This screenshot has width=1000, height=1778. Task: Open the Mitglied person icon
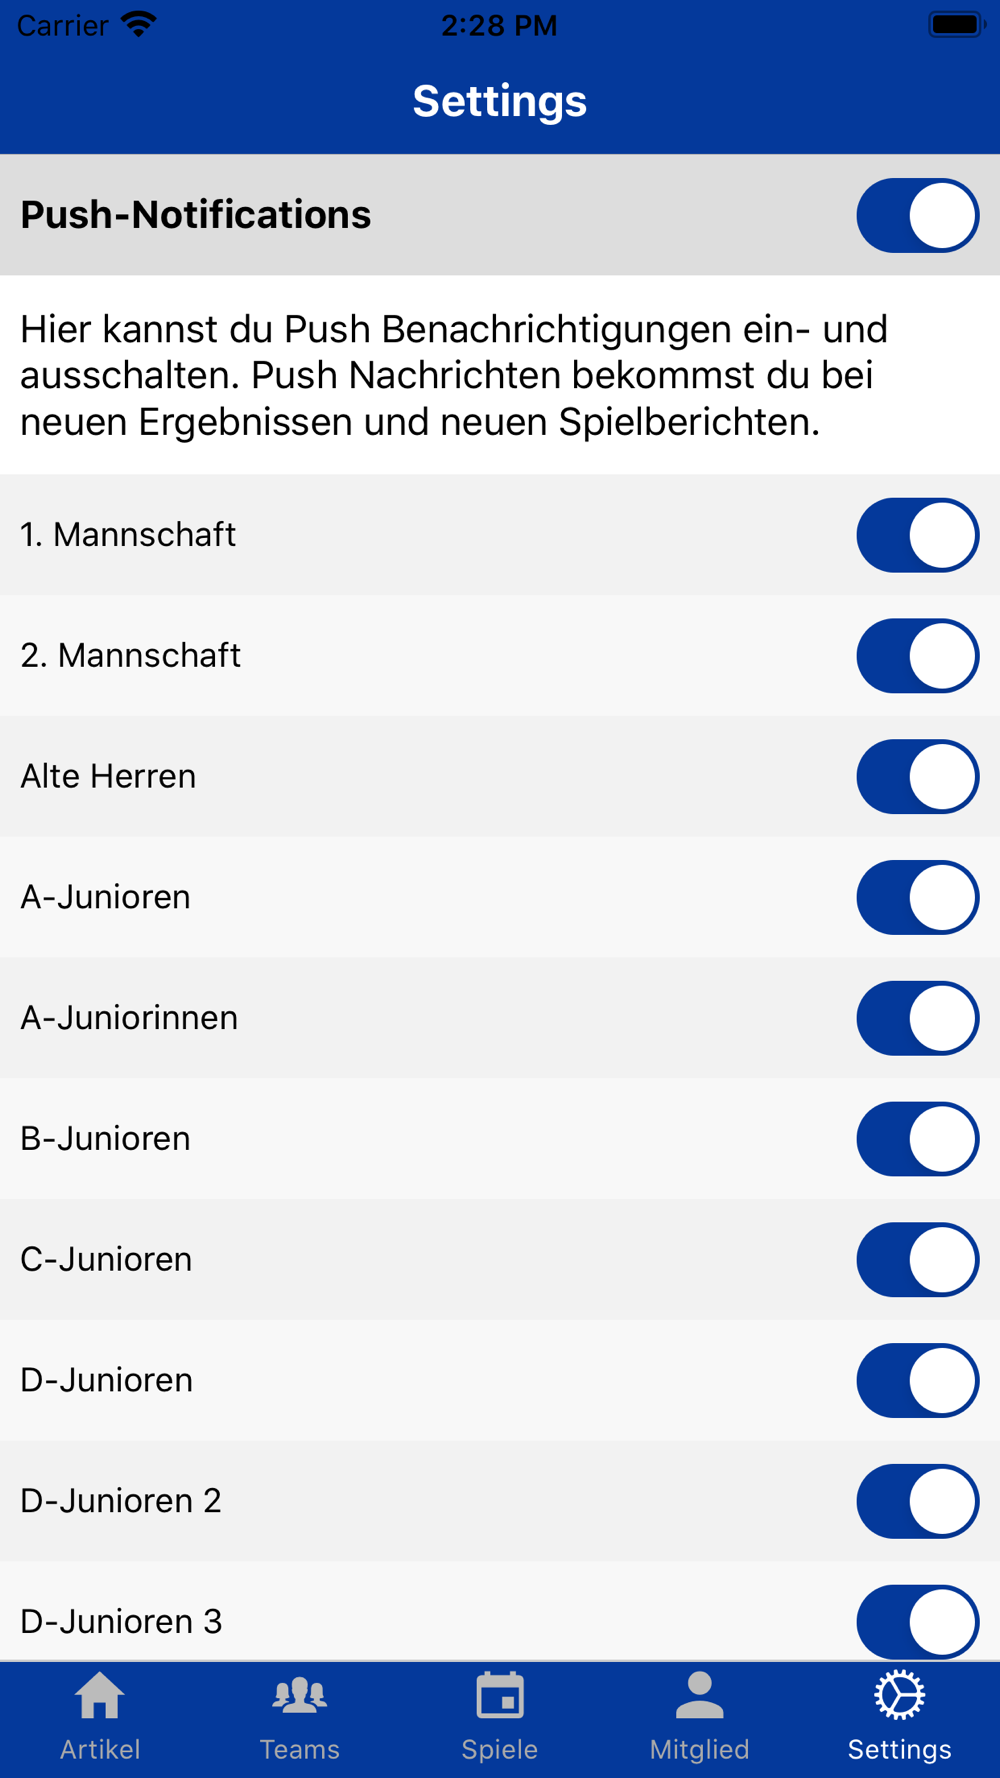(700, 1695)
